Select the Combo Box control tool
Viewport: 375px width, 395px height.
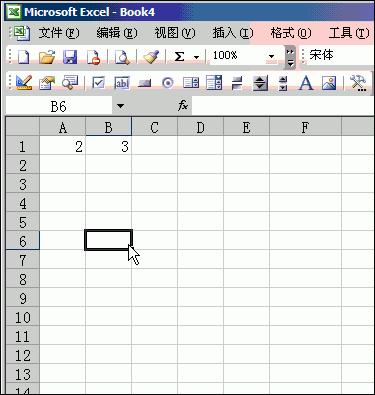214,83
